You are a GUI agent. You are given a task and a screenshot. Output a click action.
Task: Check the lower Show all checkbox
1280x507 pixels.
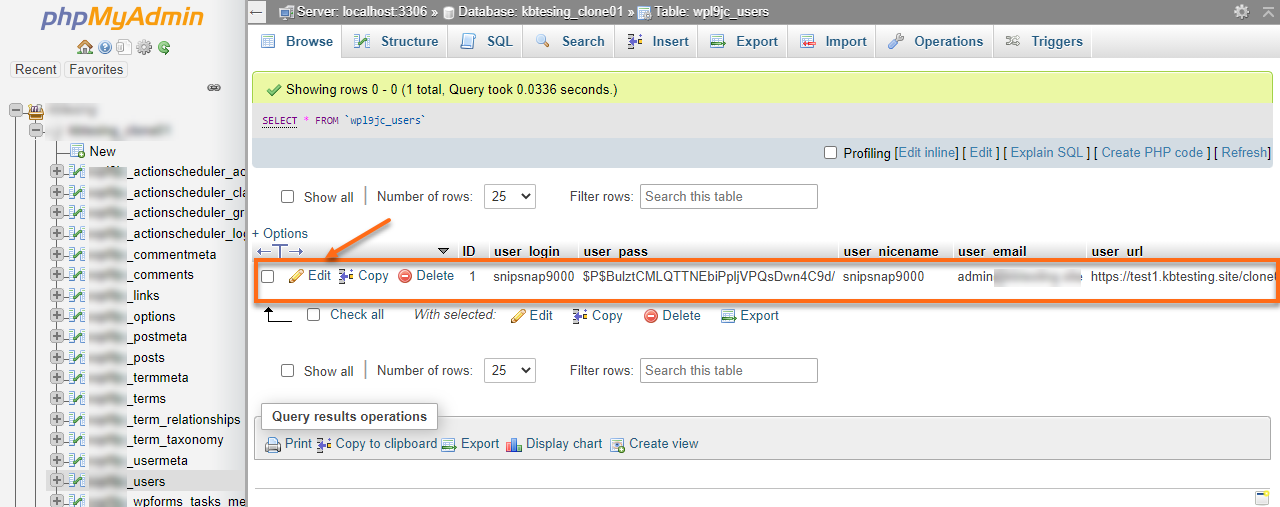click(x=288, y=371)
